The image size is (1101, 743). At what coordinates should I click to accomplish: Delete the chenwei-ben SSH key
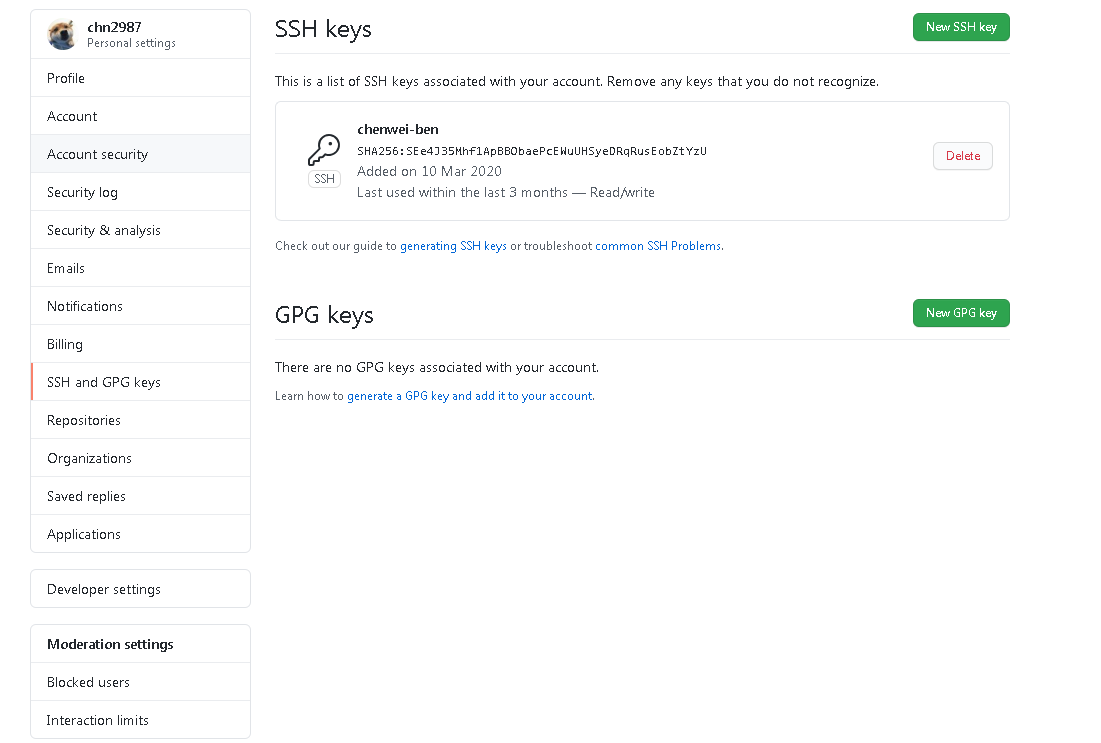[x=962, y=156]
